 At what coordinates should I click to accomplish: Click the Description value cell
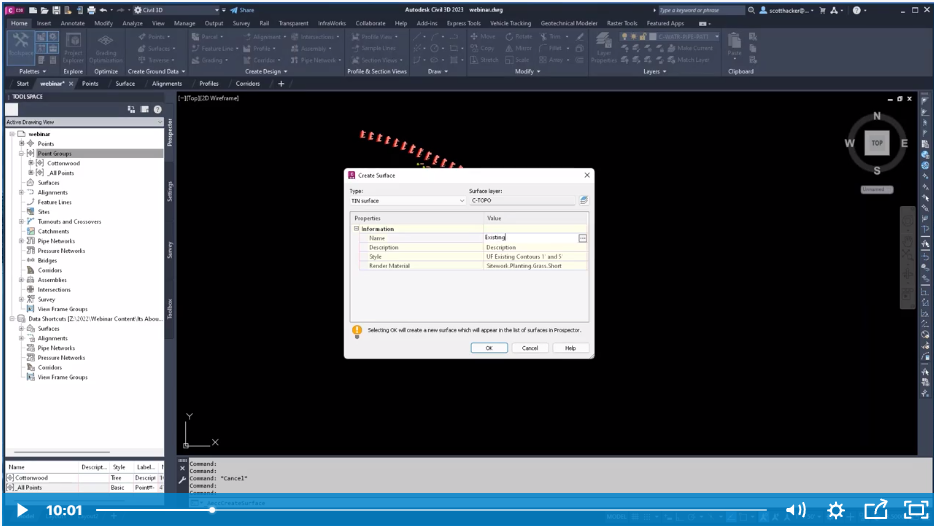click(x=536, y=247)
